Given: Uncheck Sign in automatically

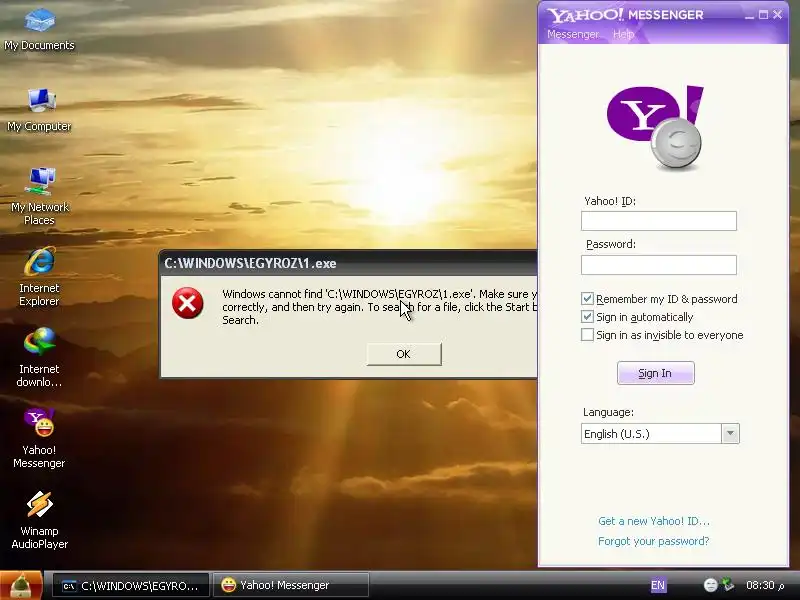Looking at the screenshot, I should click(x=587, y=317).
